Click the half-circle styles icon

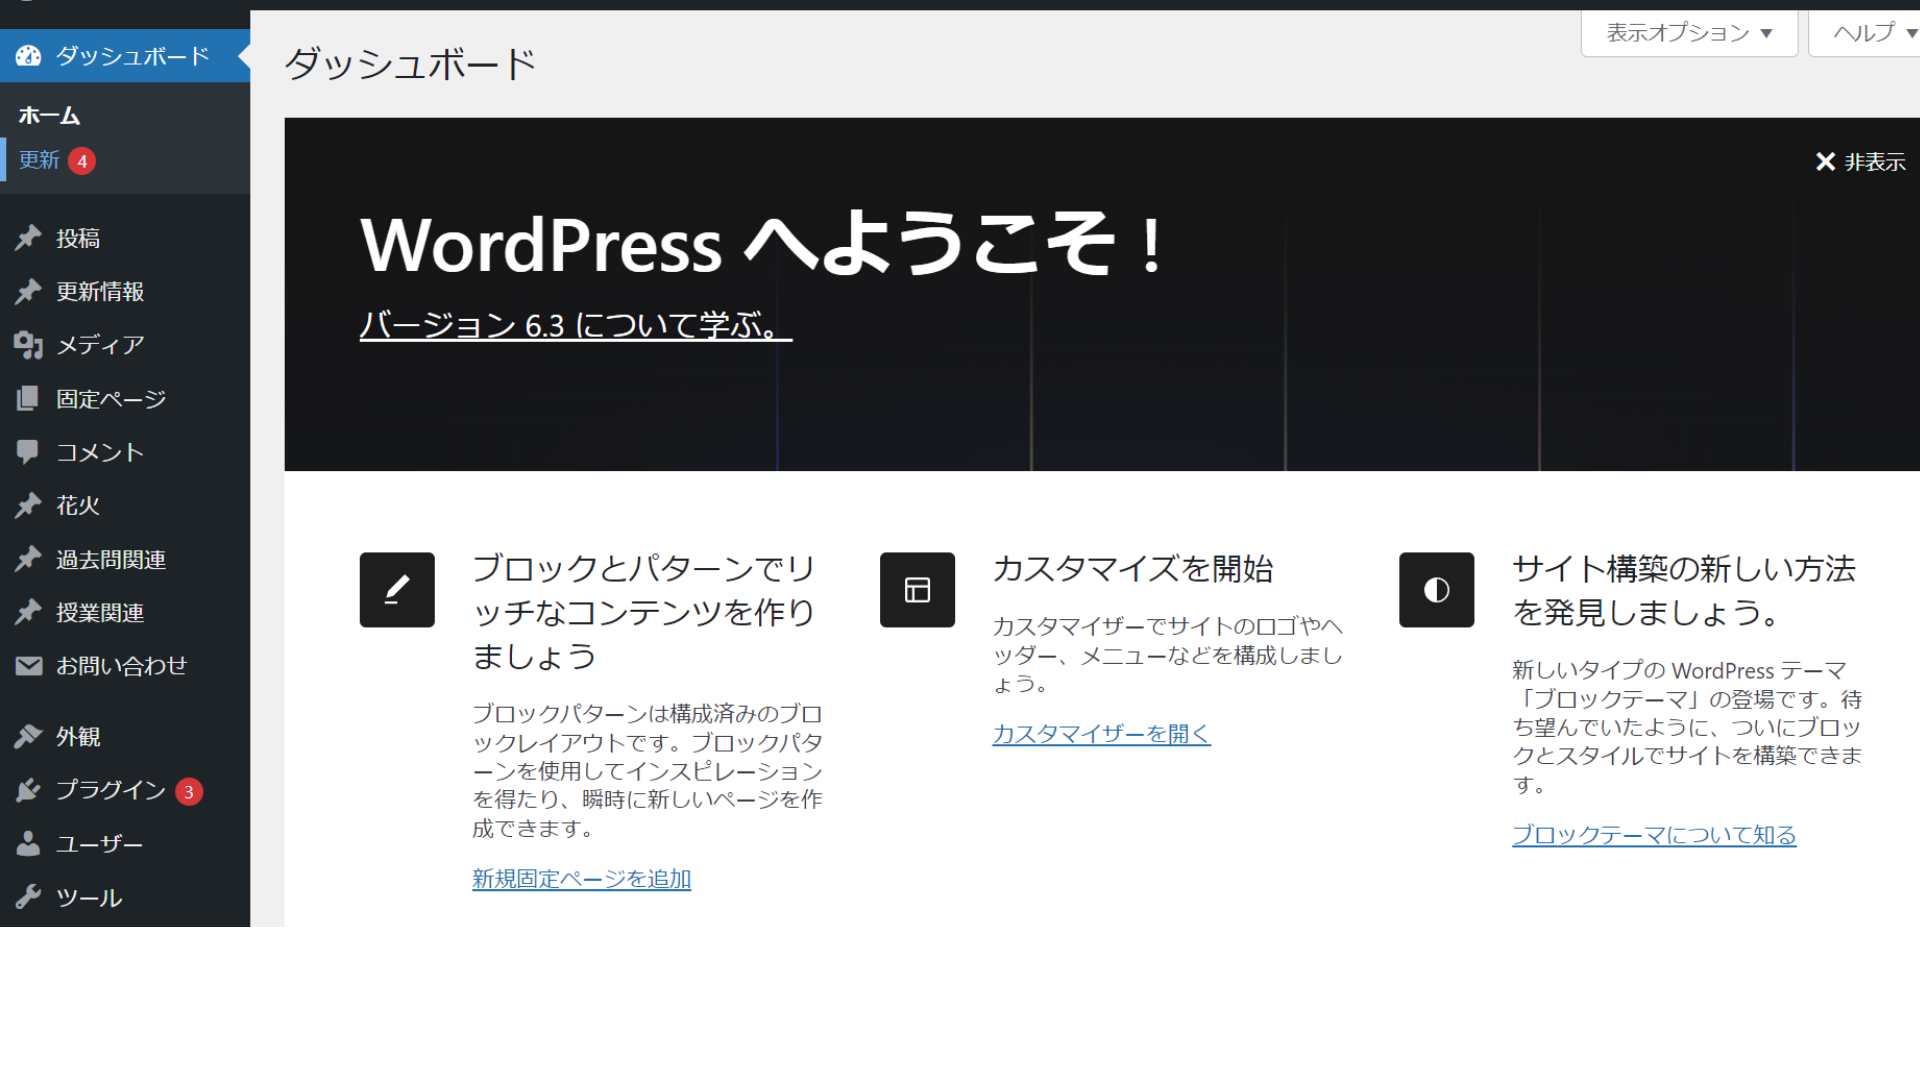1436,590
